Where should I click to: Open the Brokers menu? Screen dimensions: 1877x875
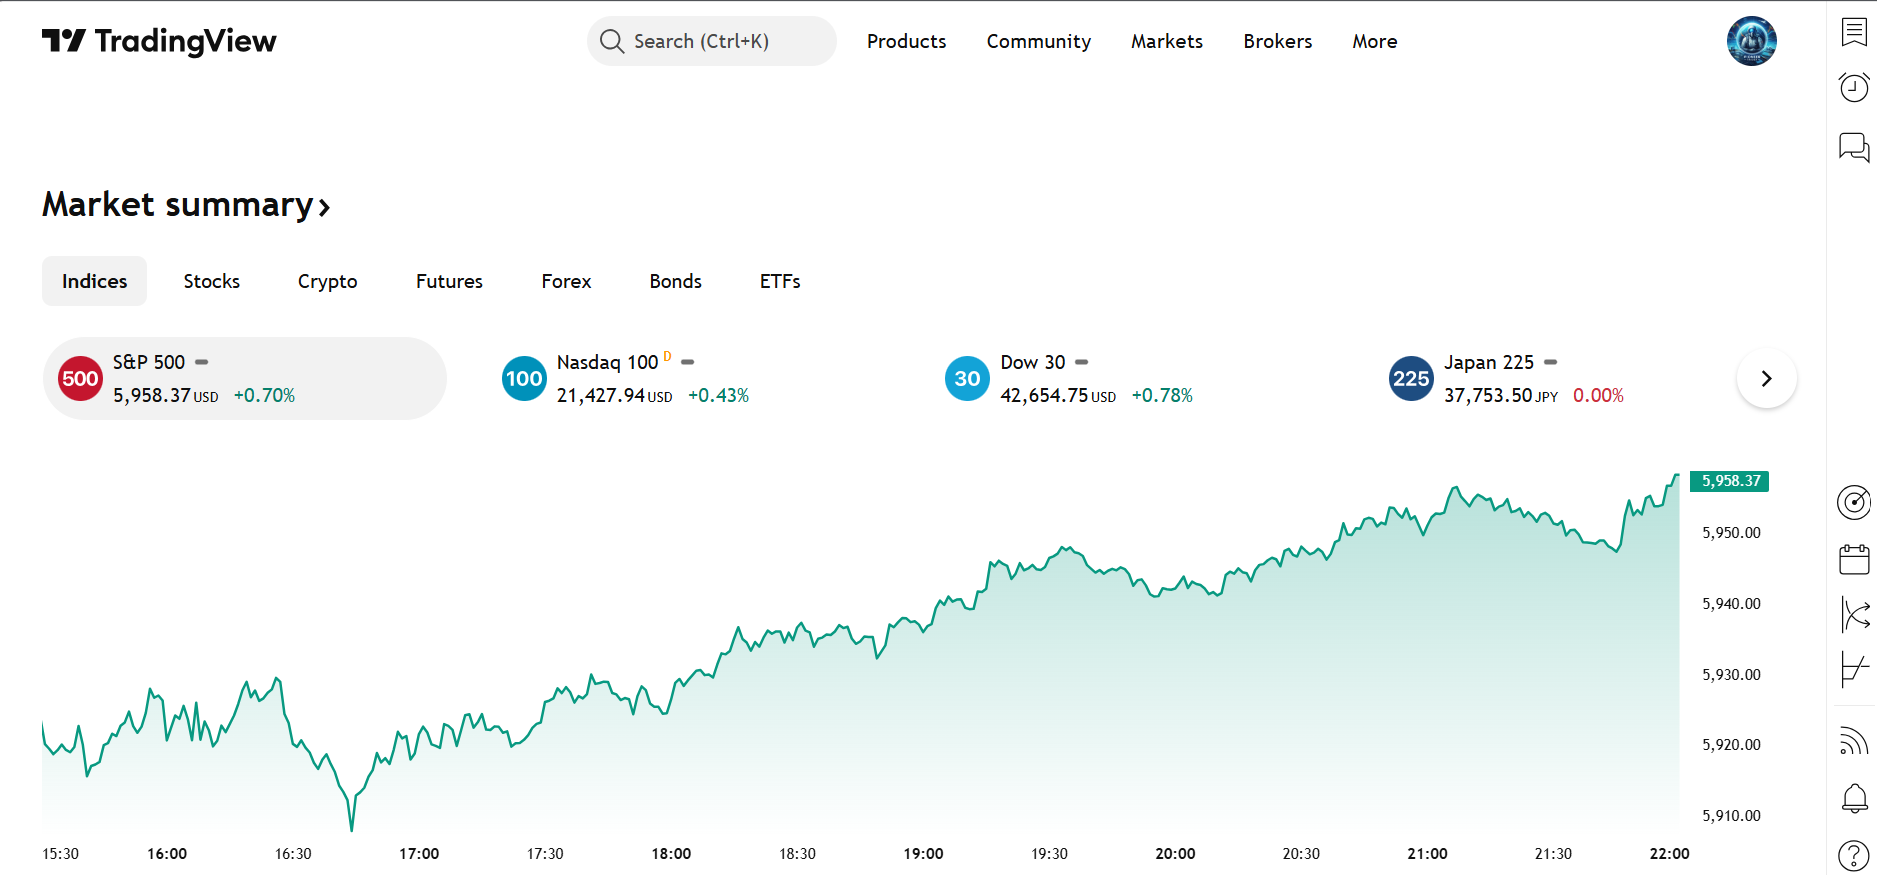(1277, 41)
